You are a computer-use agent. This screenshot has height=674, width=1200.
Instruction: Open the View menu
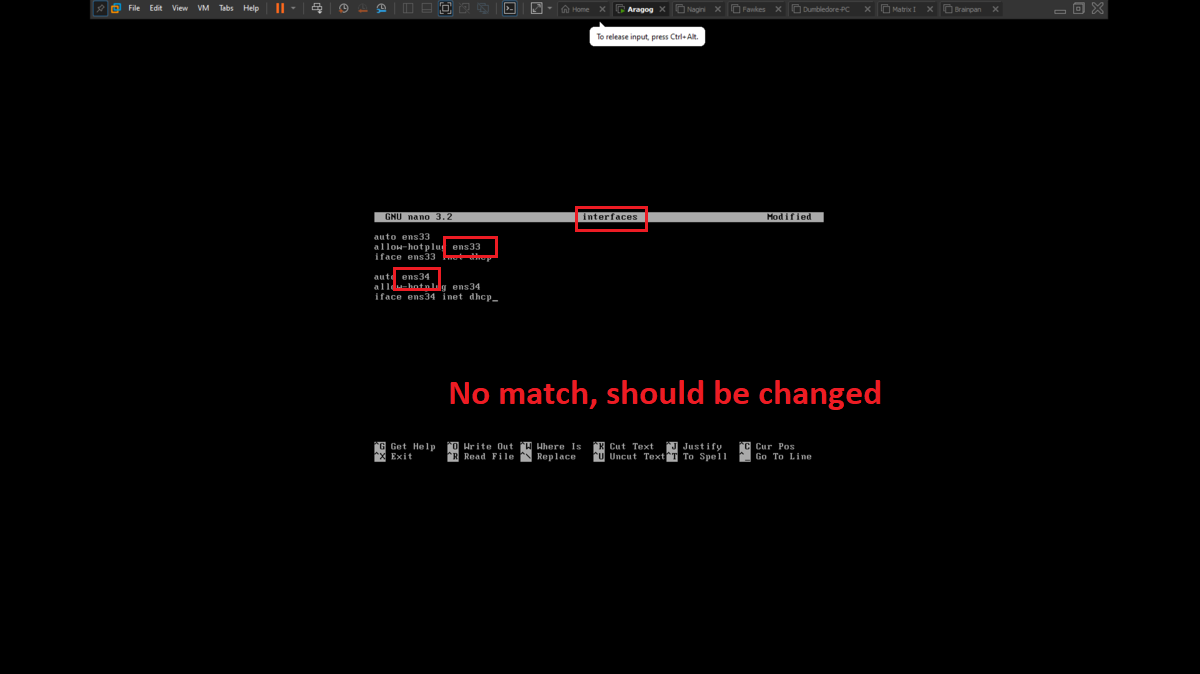click(180, 8)
